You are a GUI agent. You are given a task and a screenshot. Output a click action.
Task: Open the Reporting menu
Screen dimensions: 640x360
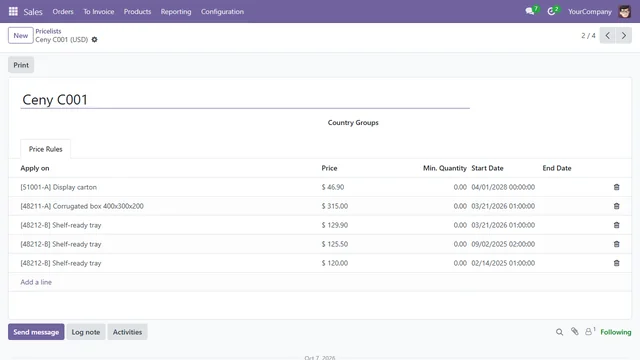[x=176, y=11]
